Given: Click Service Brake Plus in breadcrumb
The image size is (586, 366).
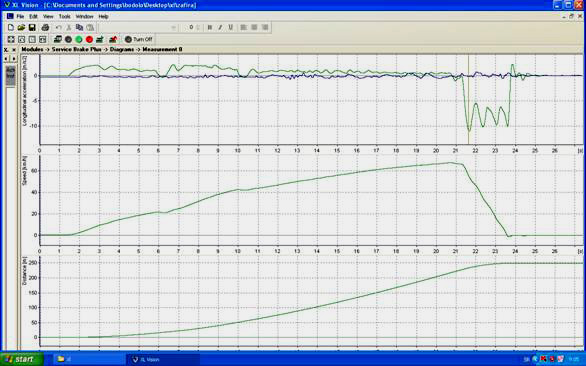Looking at the screenshot, I should [76, 49].
